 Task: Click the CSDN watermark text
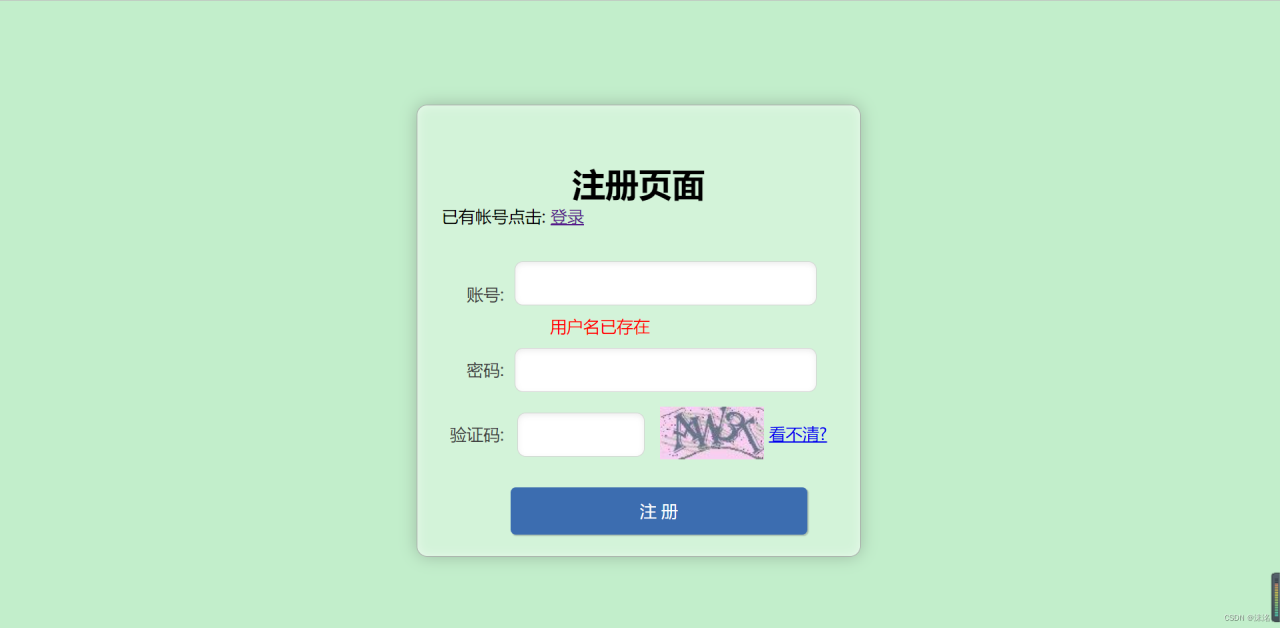[1247, 618]
